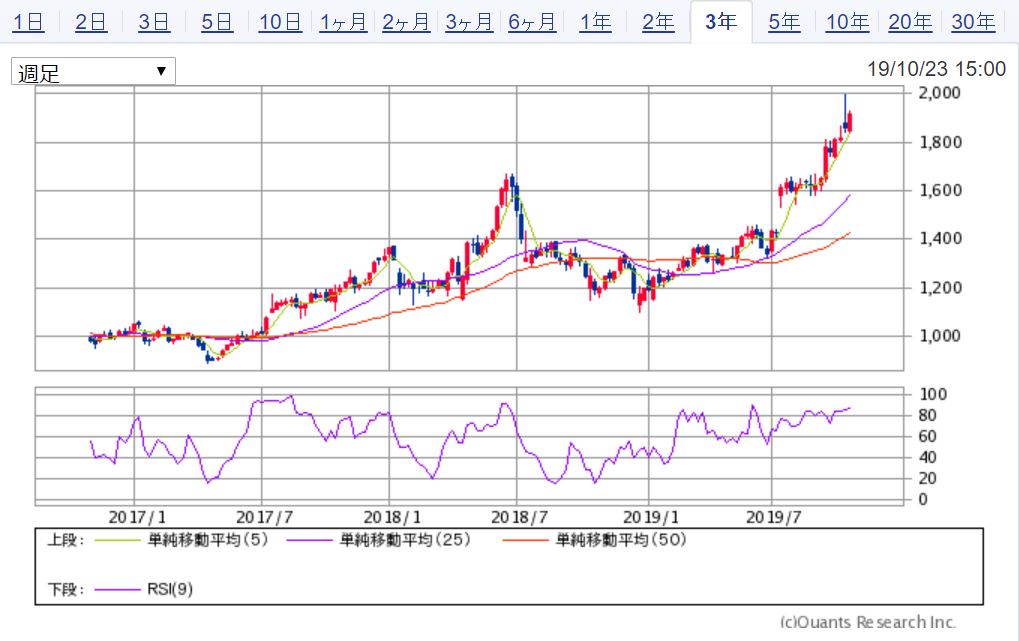
Task: Select the 10日 period tab
Action: click(280, 22)
